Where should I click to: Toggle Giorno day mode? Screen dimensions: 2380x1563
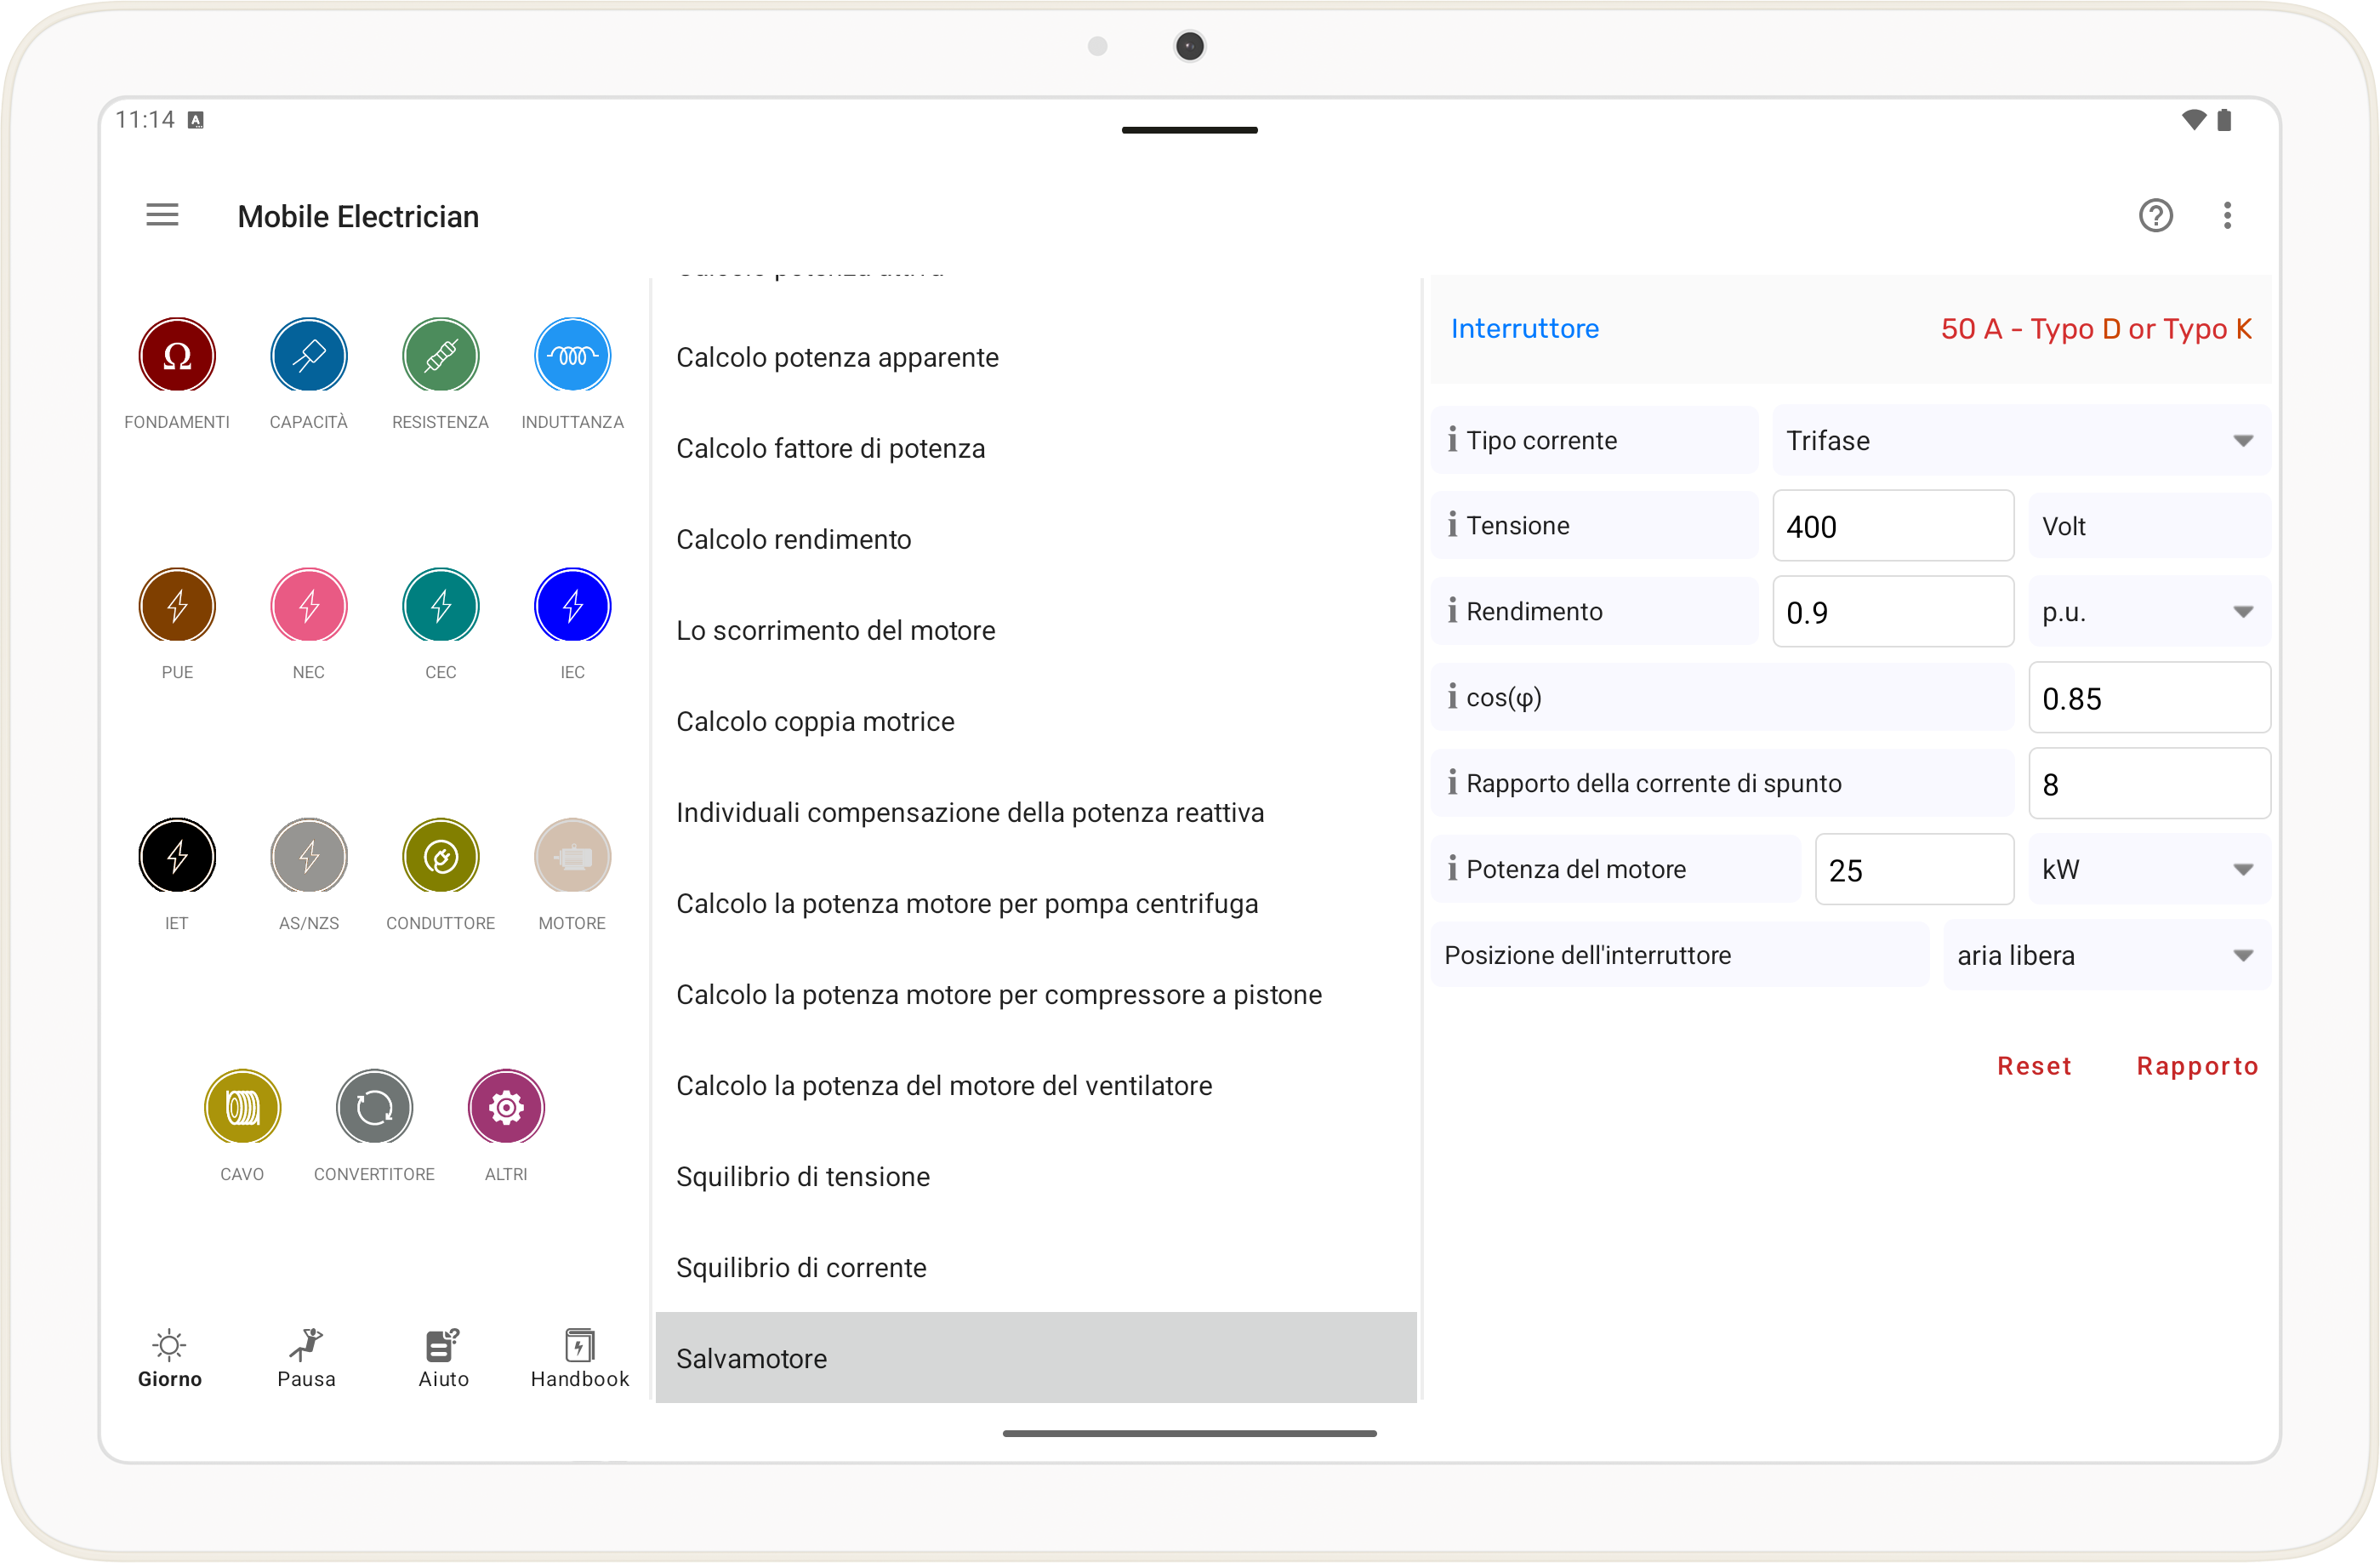pos(170,1358)
